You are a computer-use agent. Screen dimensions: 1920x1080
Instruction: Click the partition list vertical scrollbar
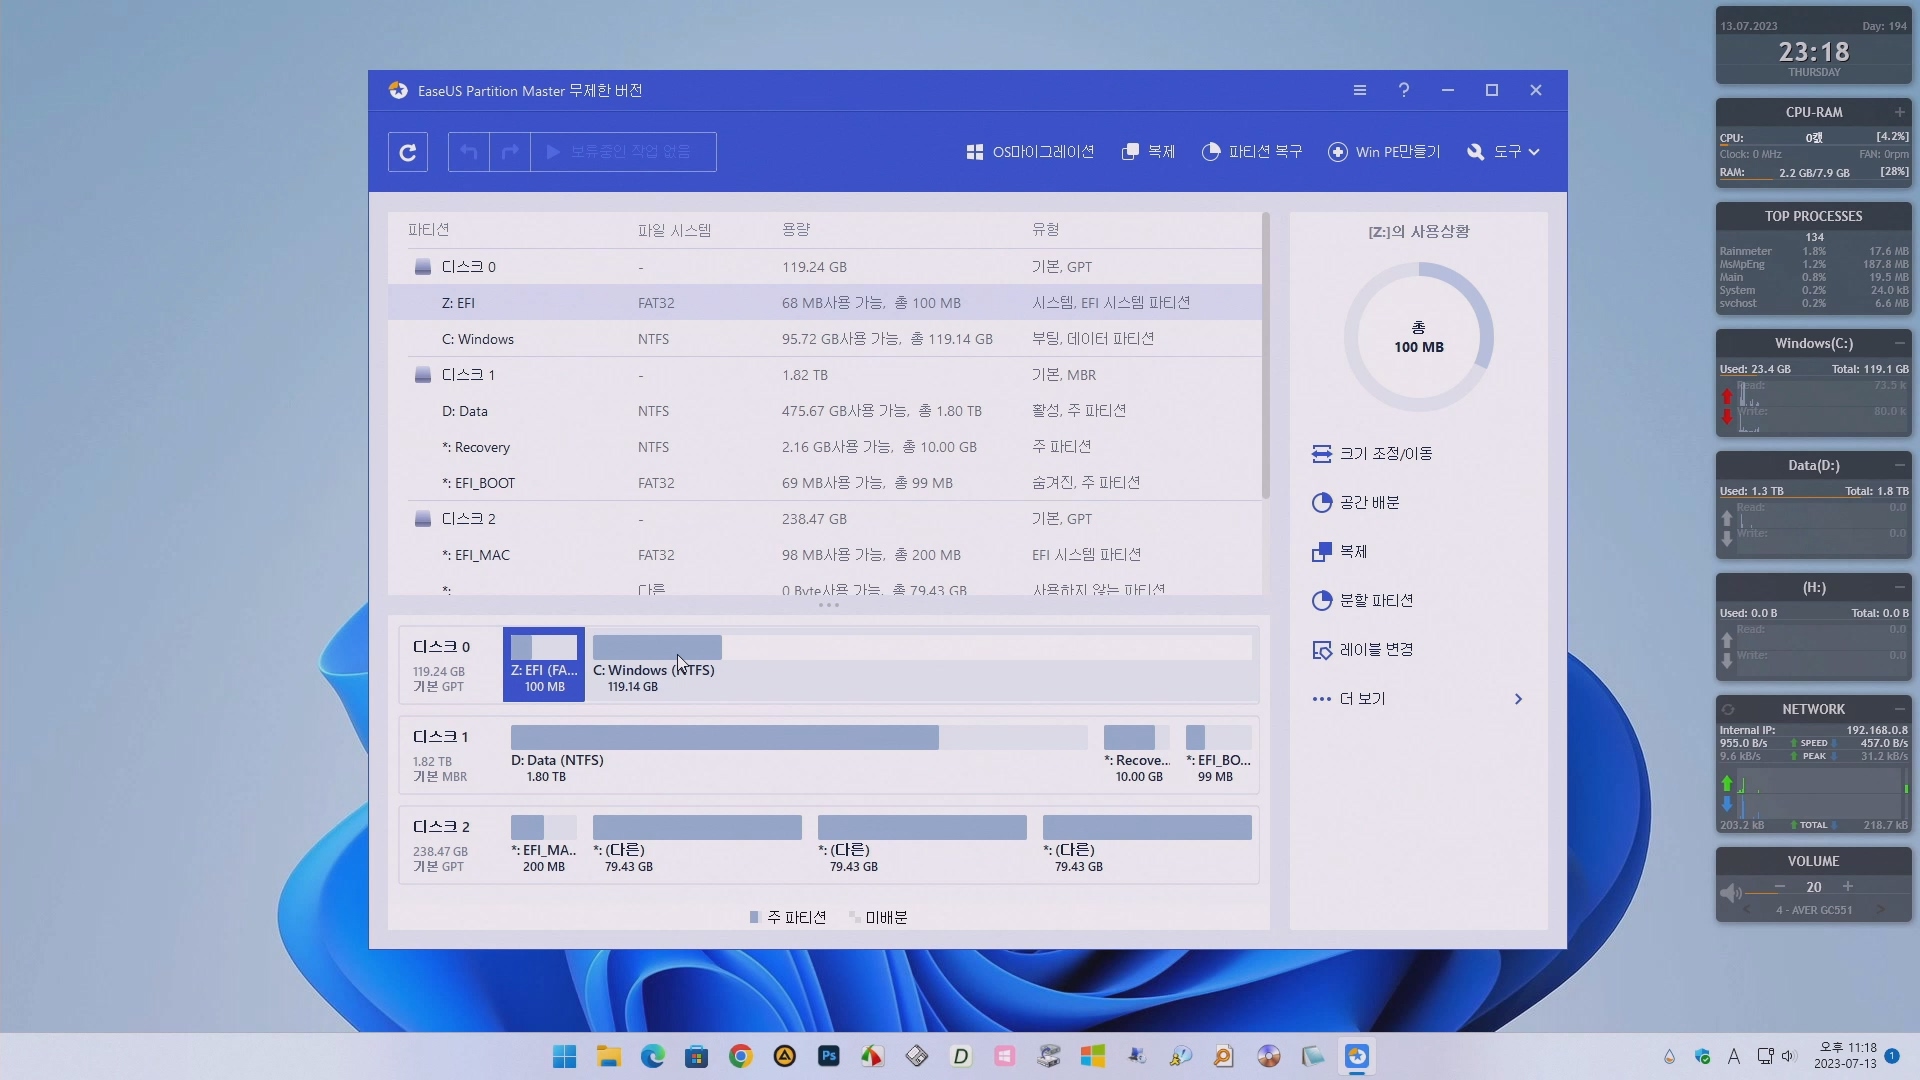coord(1266,355)
